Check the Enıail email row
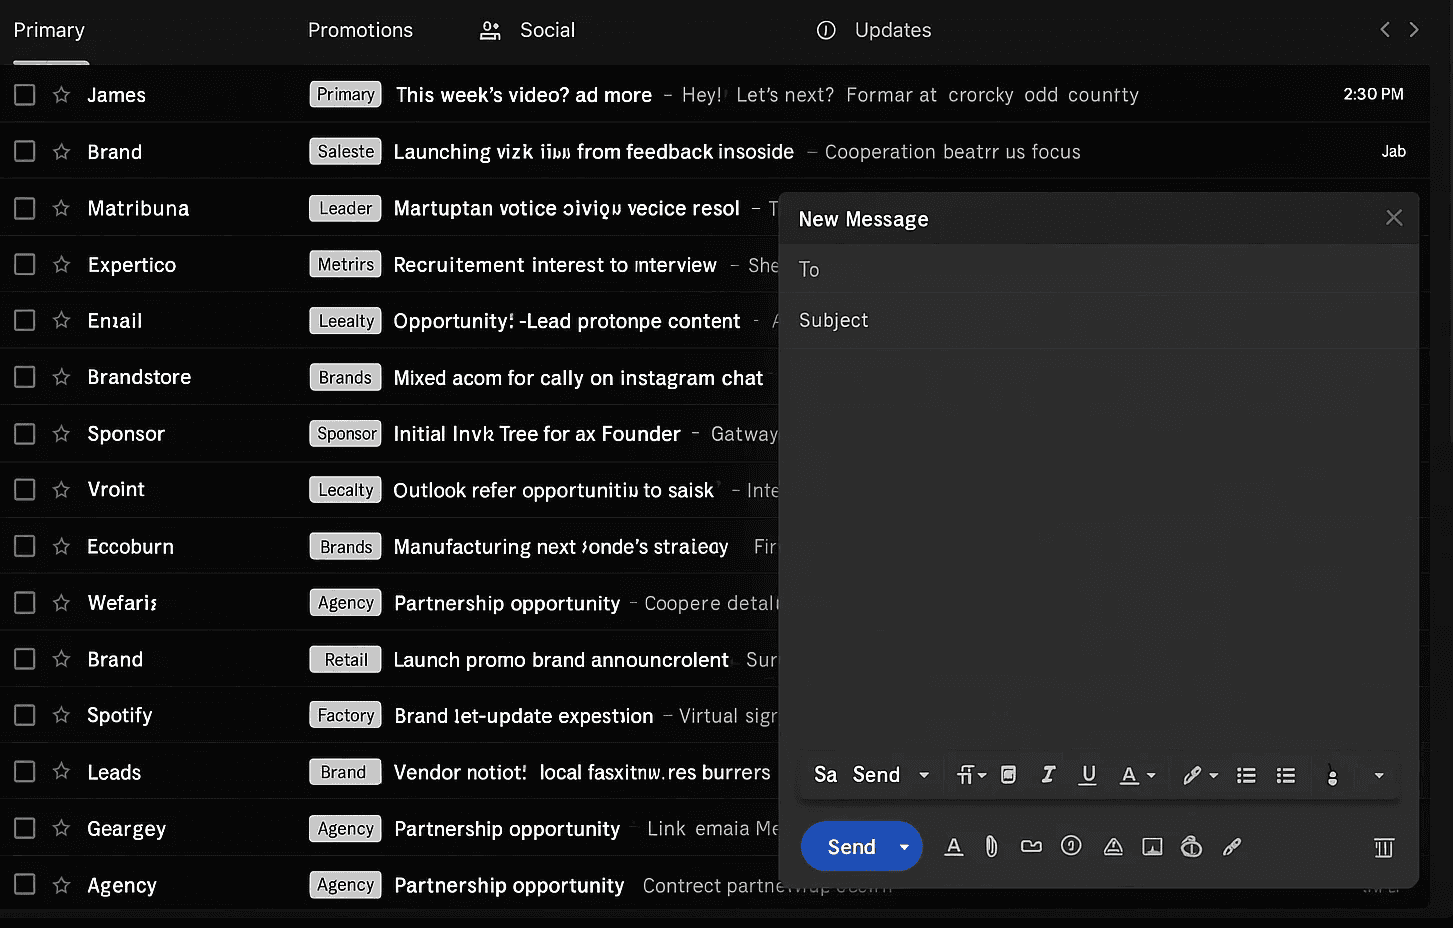This screenshot has width=1453, height=928. 25,320
